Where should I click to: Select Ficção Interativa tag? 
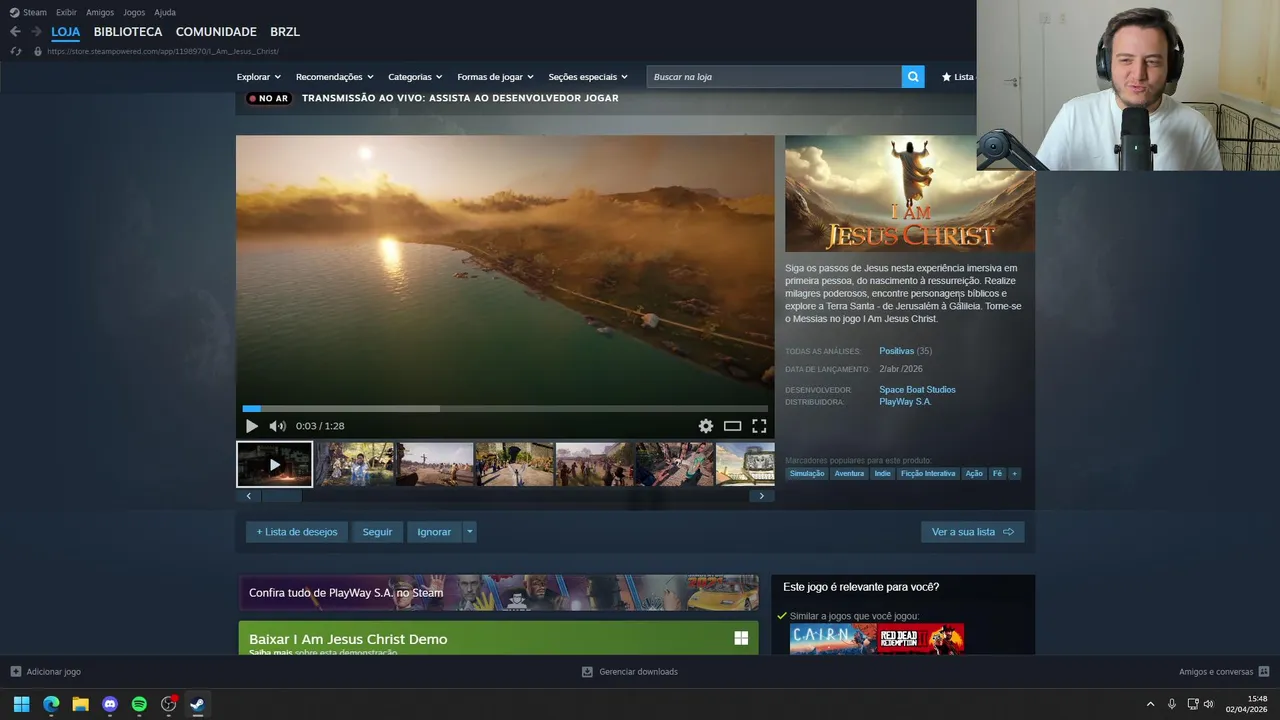point(928,474)
